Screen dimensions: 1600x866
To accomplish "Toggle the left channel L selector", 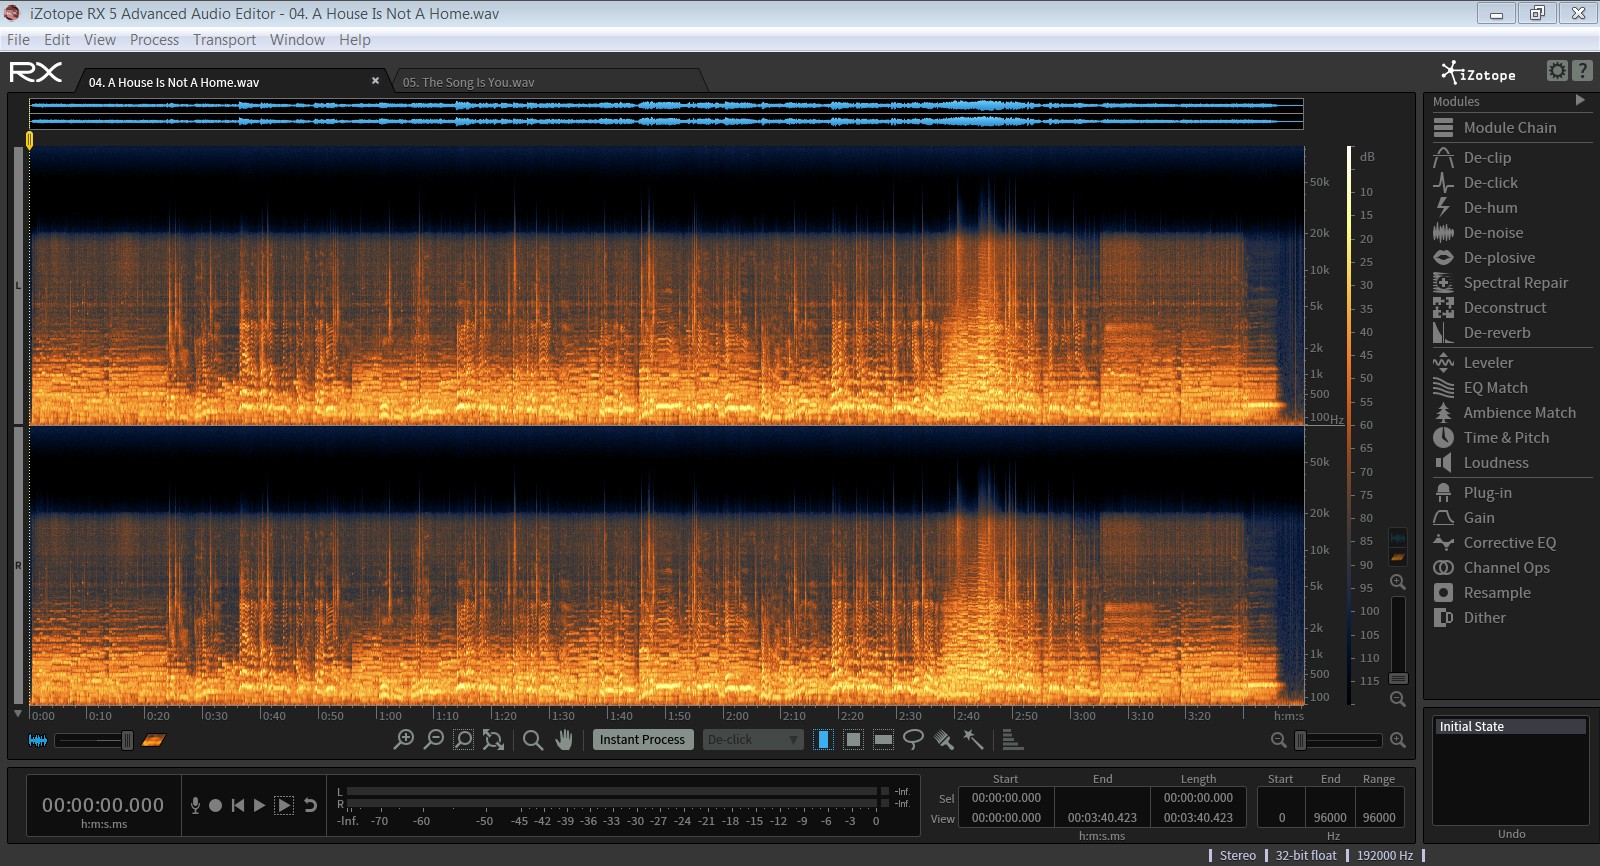I will point(18,286).
